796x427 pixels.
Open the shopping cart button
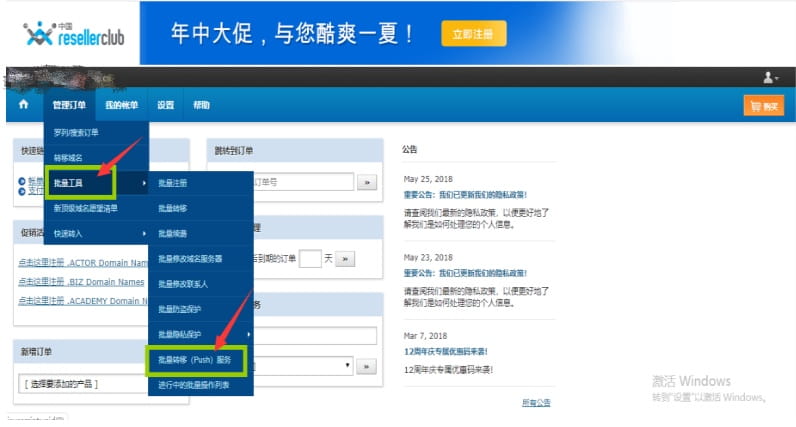764,106
